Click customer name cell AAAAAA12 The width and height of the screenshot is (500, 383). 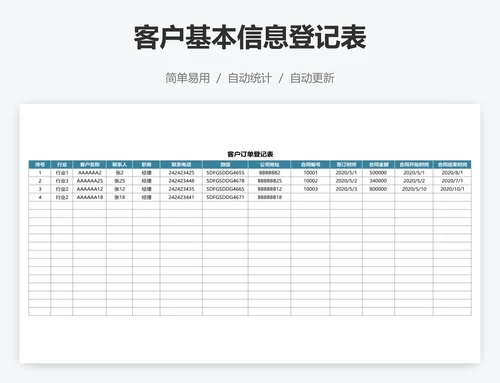click(89, 189)
